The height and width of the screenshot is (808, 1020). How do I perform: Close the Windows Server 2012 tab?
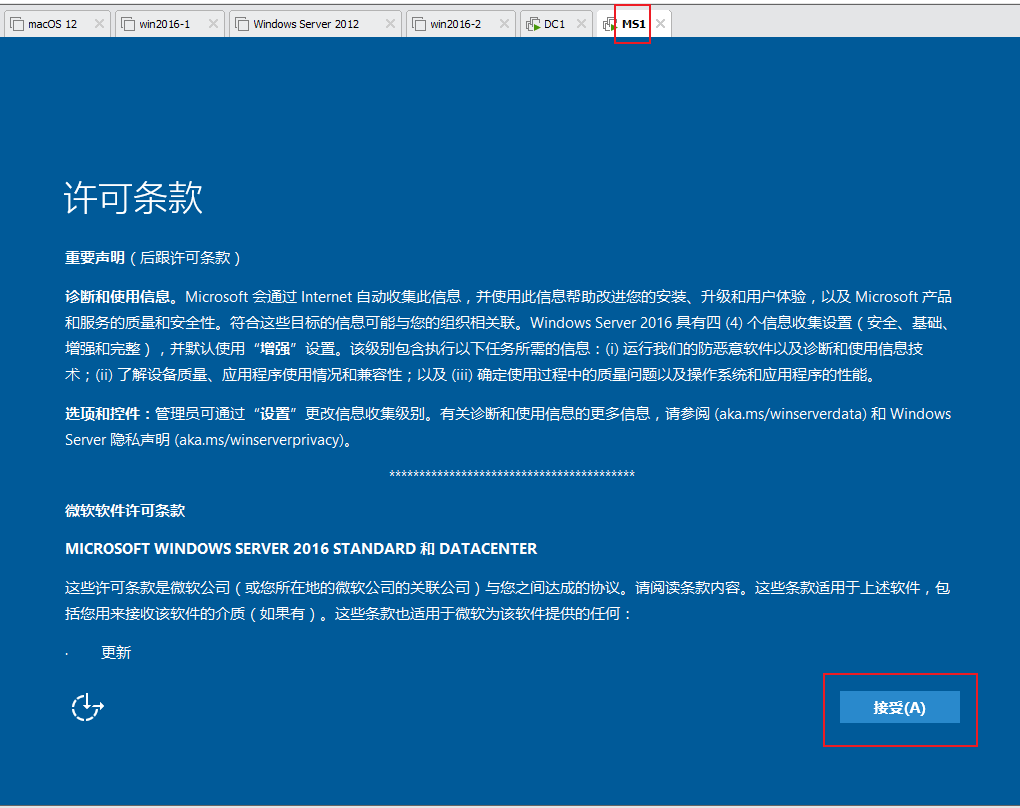[x=390, y=23]
